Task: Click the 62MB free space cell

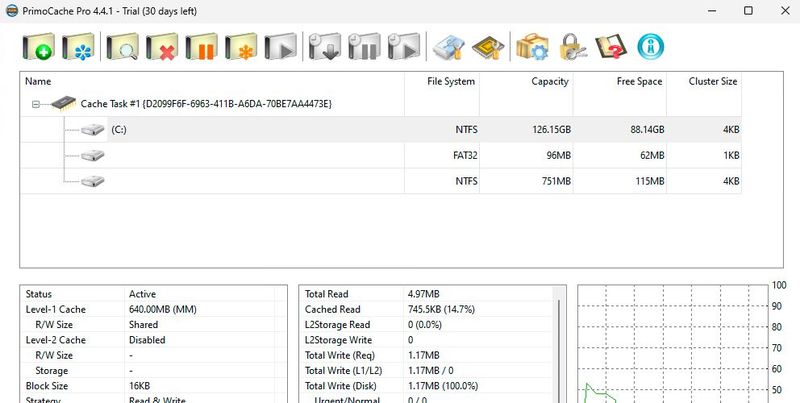Action: (652, 155)
